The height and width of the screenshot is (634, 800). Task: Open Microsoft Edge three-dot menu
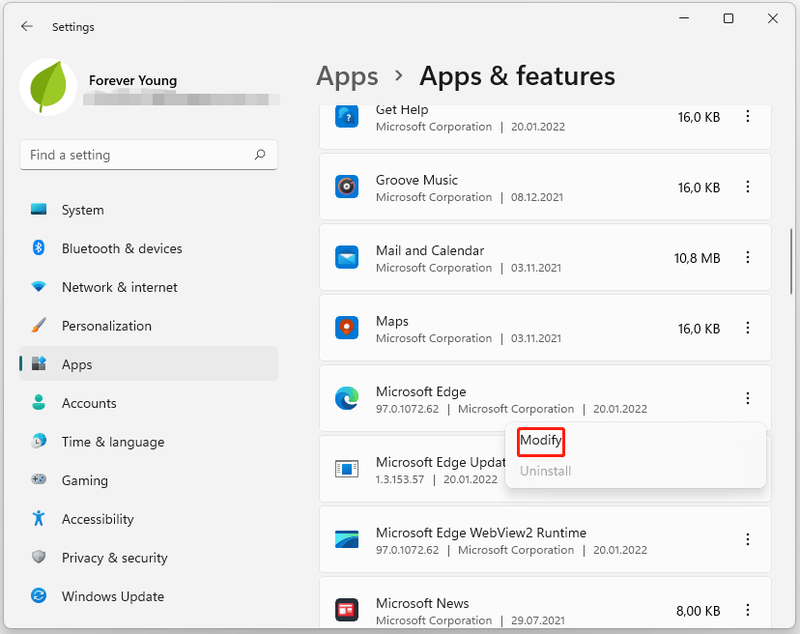(747, 398)
